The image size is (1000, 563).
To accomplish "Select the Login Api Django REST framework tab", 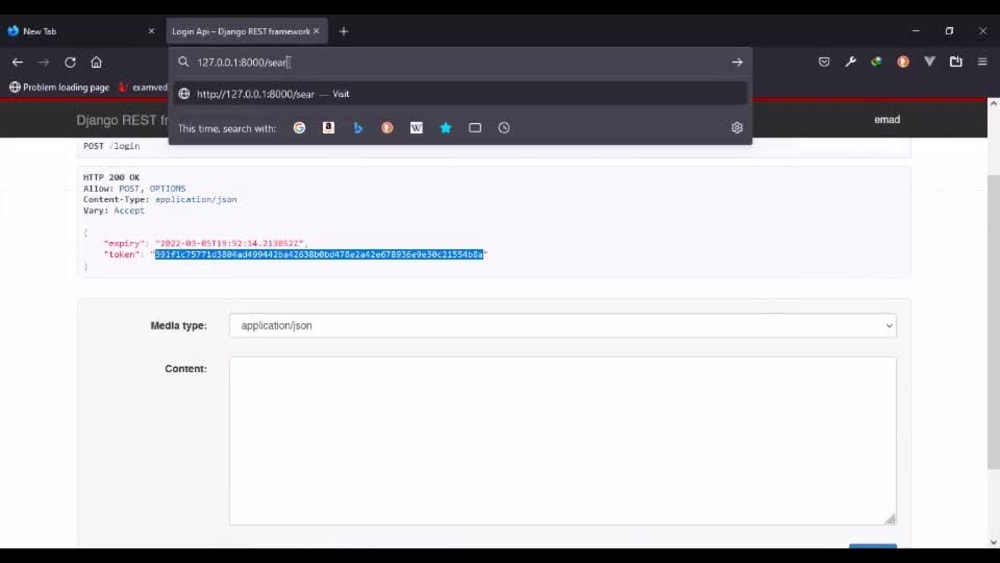I will 247,31.
